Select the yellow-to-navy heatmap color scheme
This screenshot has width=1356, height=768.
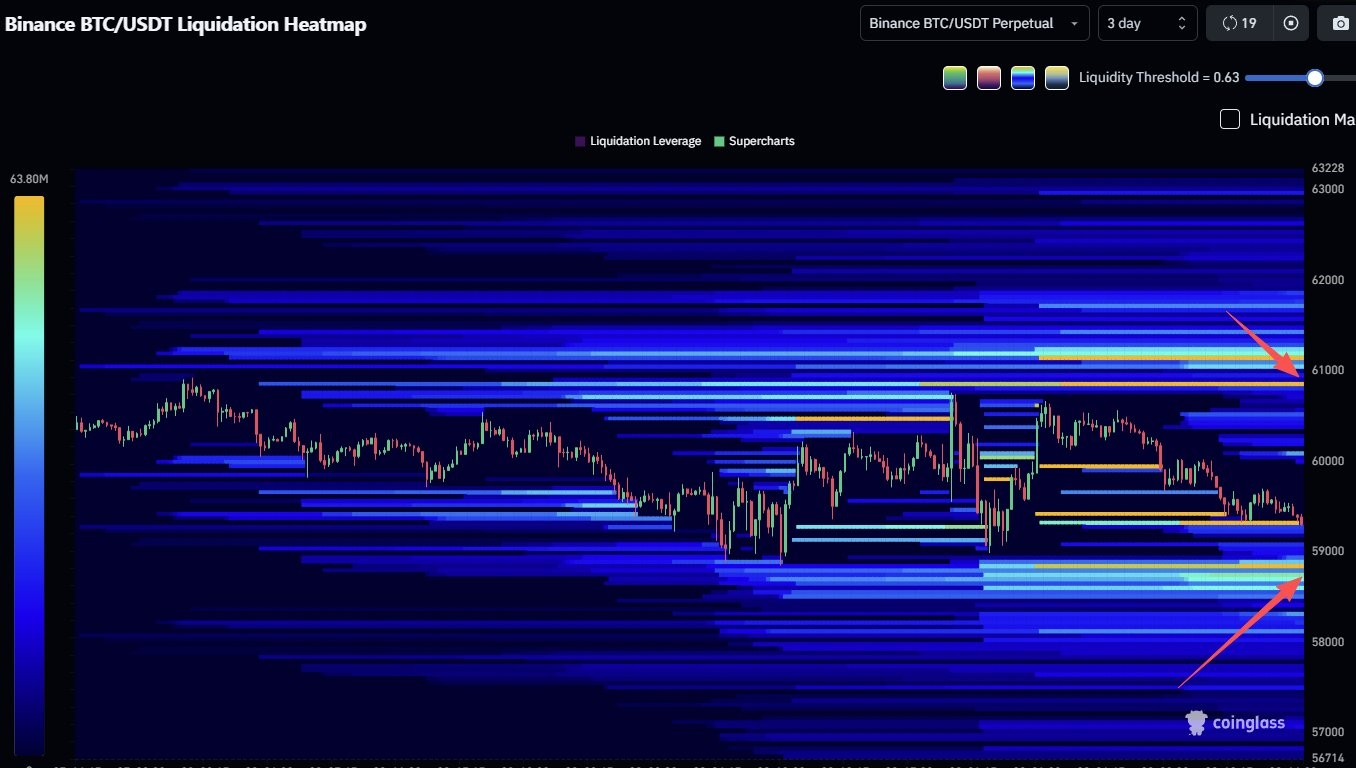click(1057, 78)
